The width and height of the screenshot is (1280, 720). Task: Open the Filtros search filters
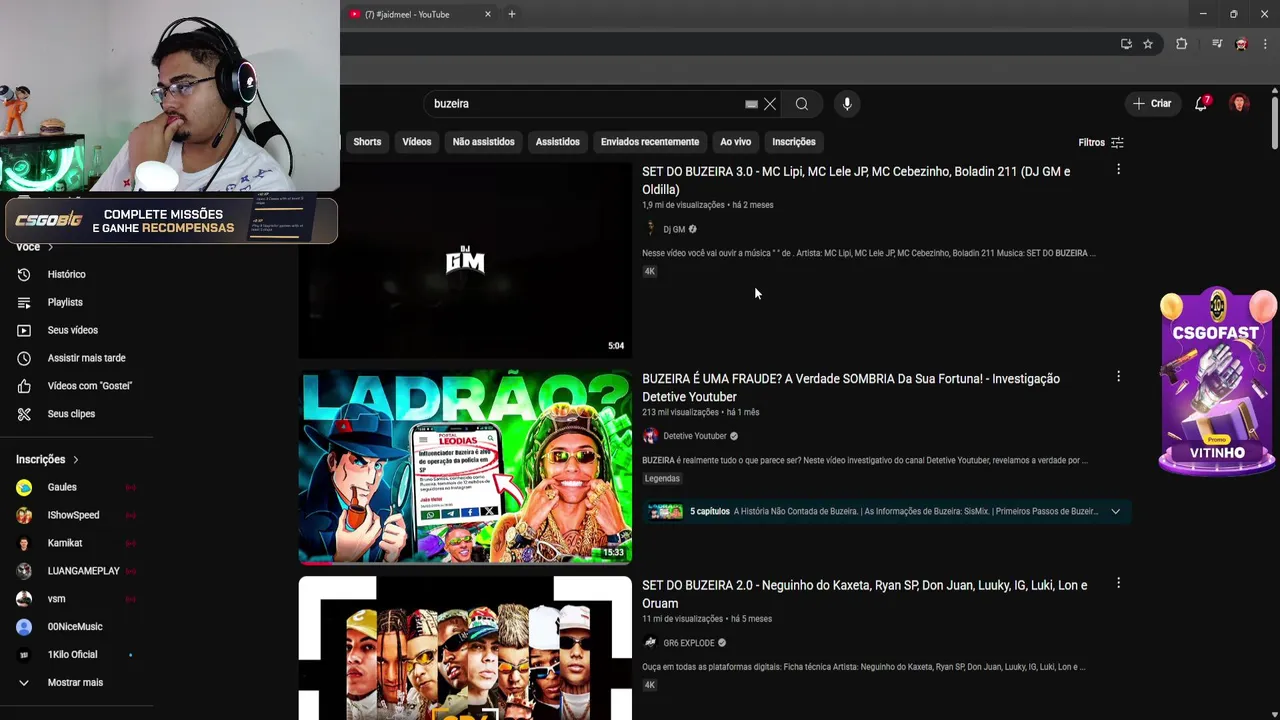(1101, 142)
